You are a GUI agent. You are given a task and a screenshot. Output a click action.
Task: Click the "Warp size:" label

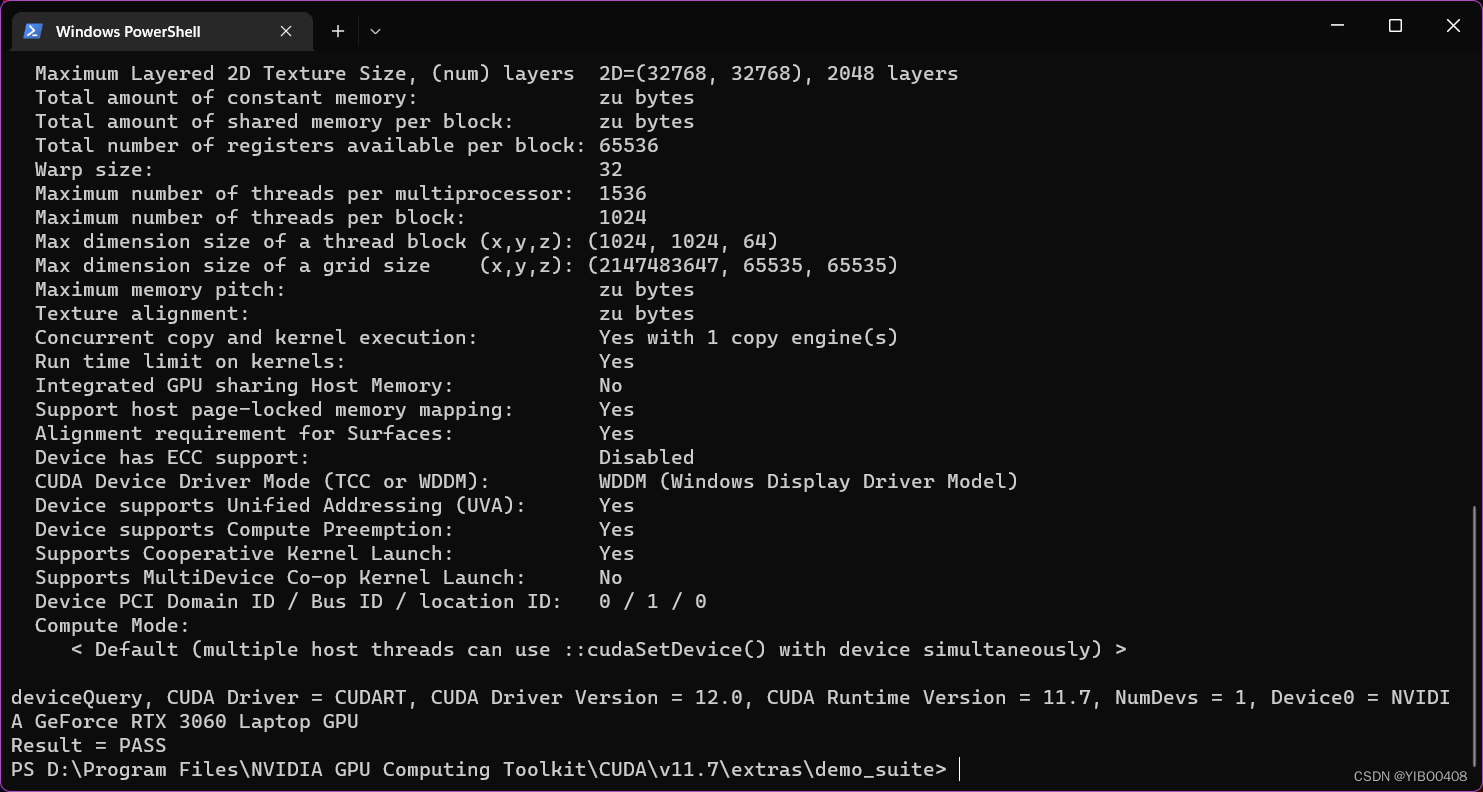click(x=94, y=169)
